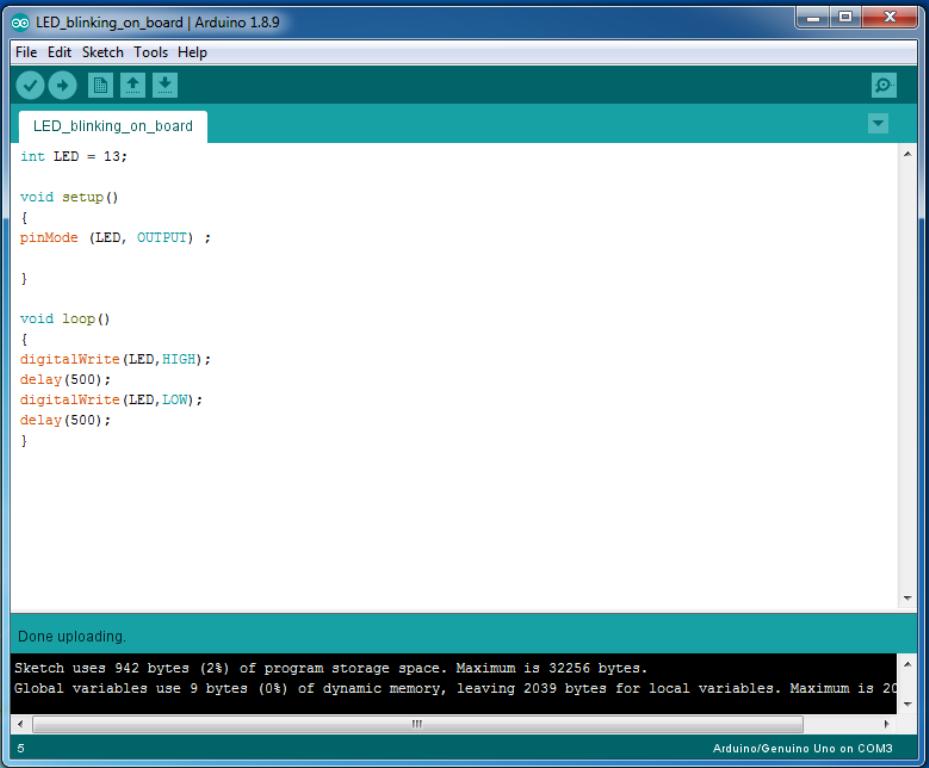Screen dimensions: 929x768
Task: Click the pinMode (LED, OUTPUT) line
Action: click(116, 238)
